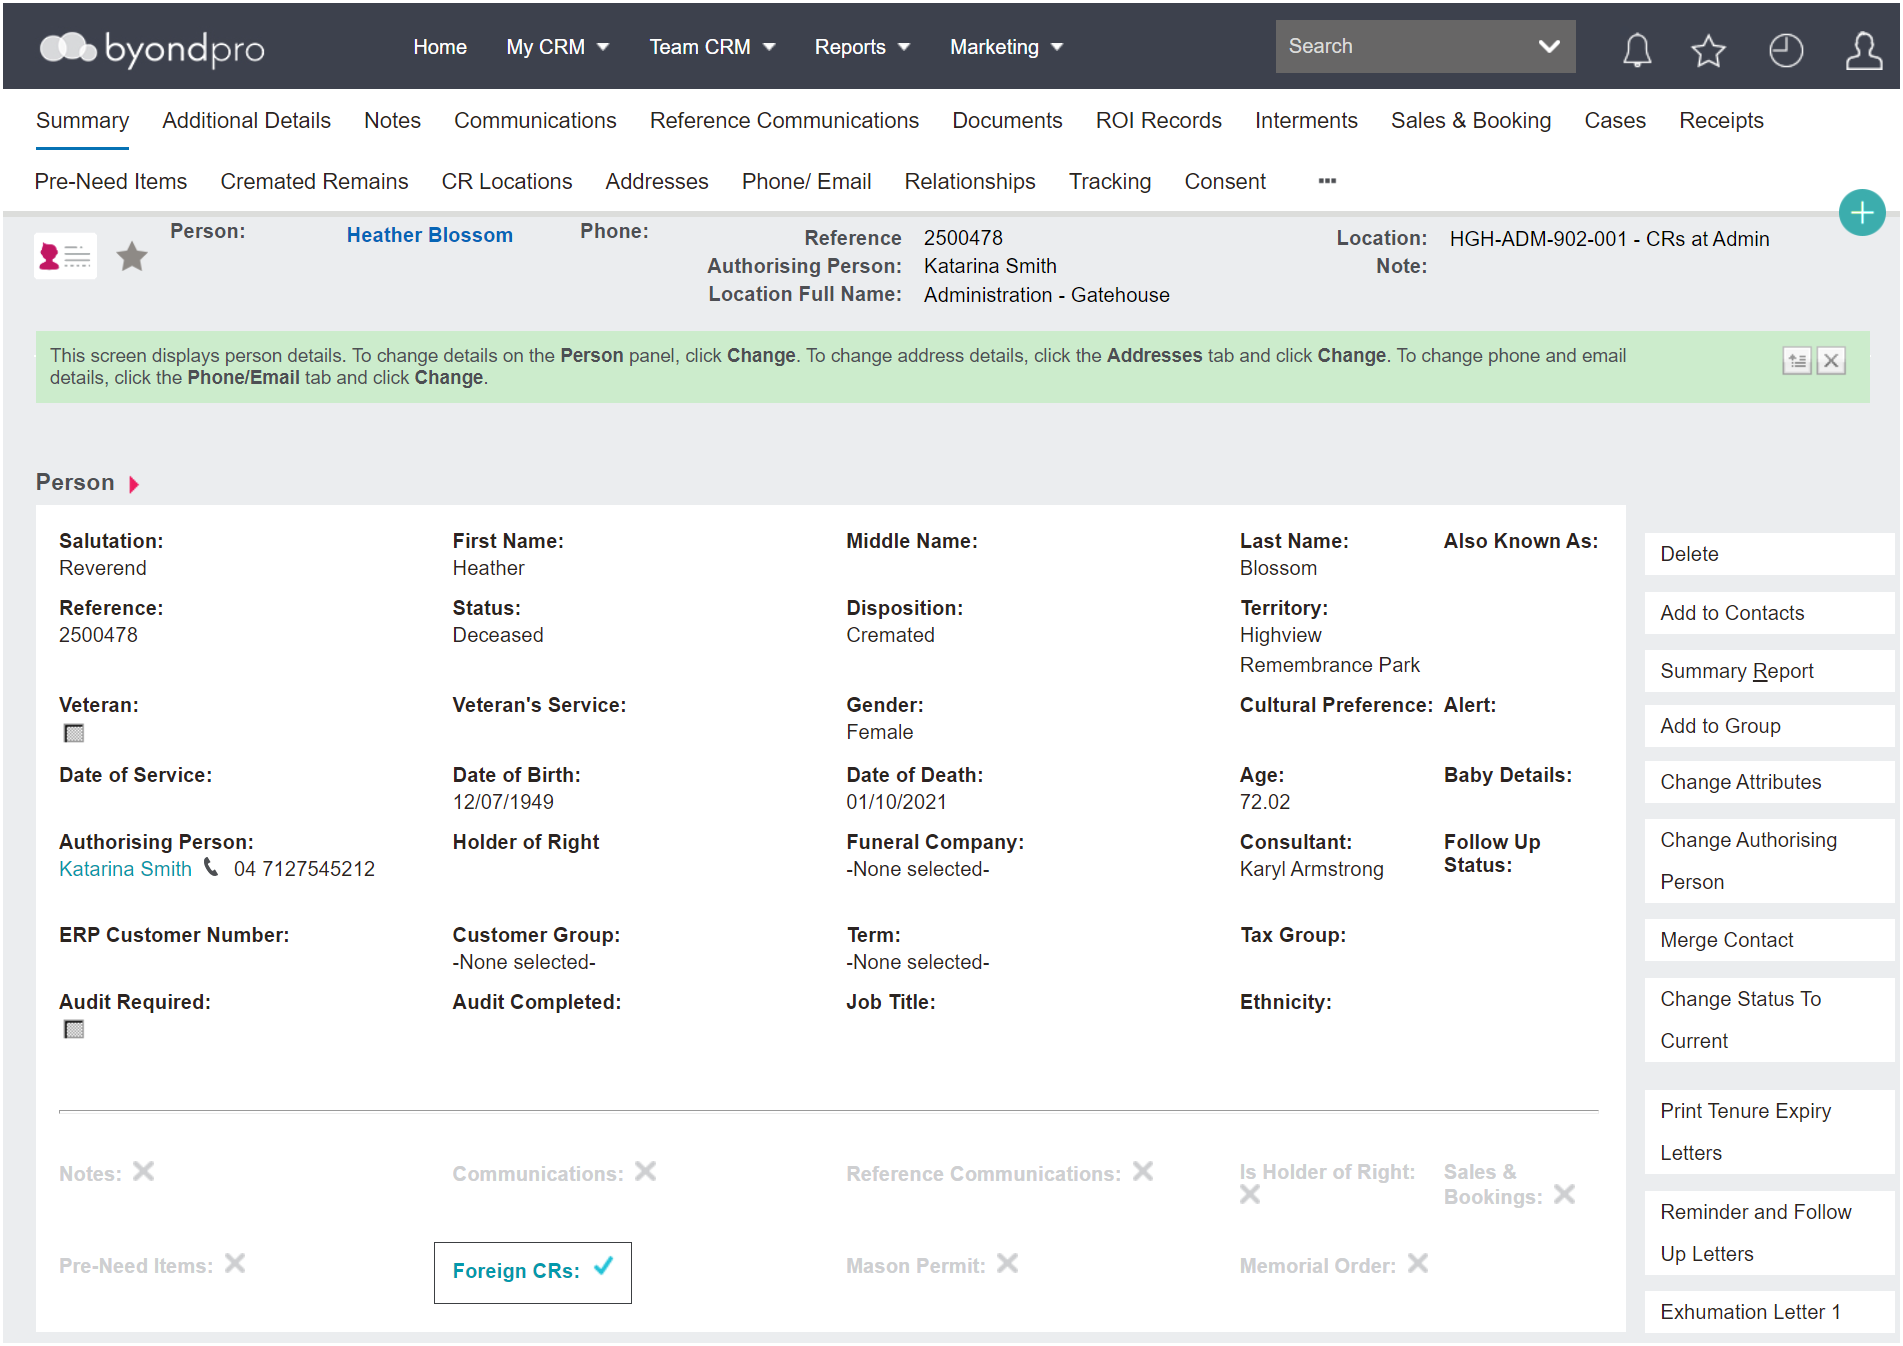Click the Reference Communications X indicator
1903x1346 pixels.
pos(1143,1171)
